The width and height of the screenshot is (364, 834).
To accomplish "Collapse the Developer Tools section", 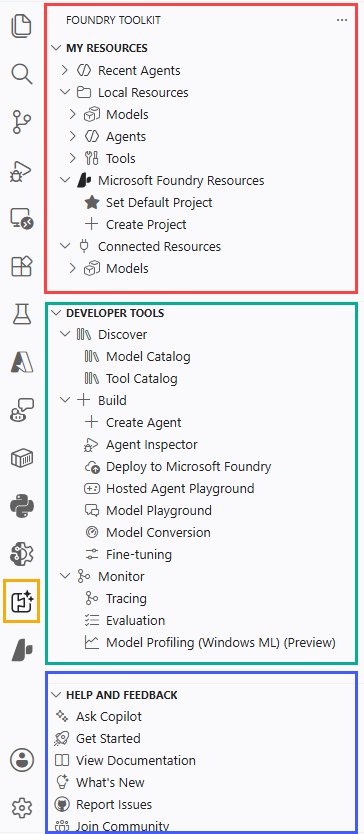I will [56, 313].
